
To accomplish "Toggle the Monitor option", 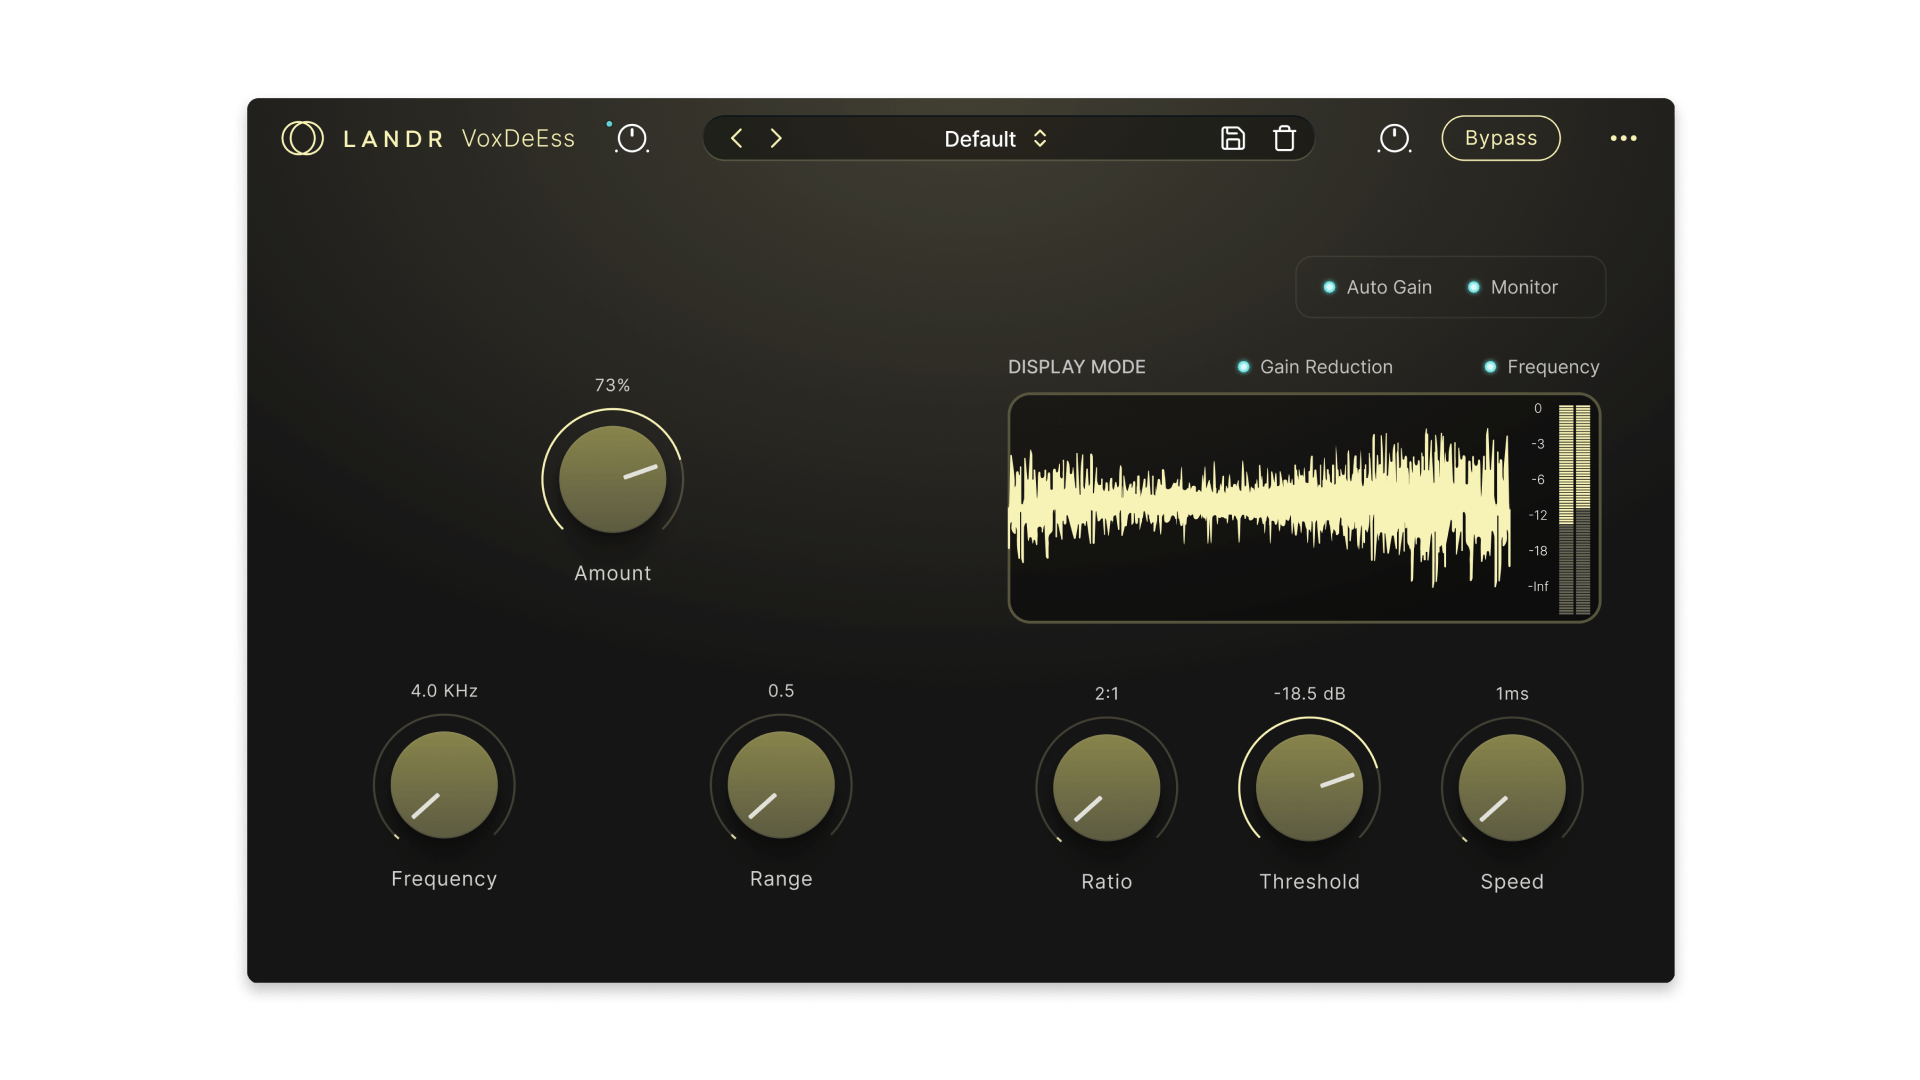I will tap(1512, 287).
